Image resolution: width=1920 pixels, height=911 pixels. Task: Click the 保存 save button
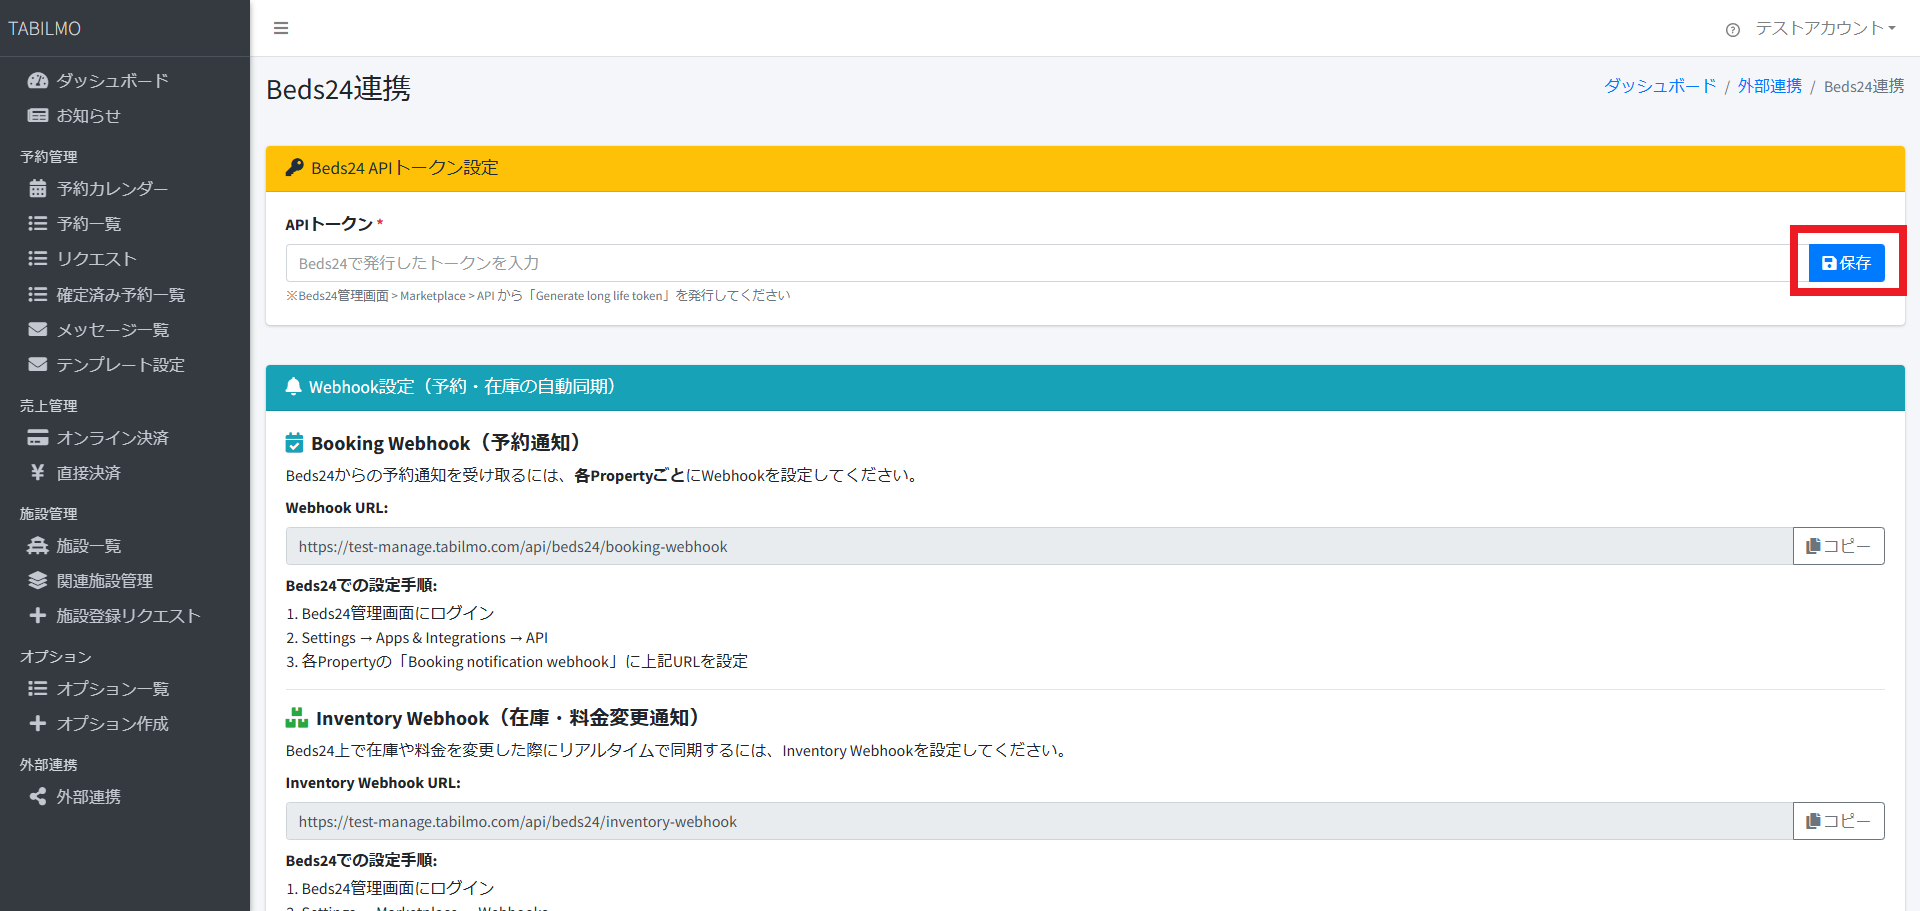click(1846, 263)
